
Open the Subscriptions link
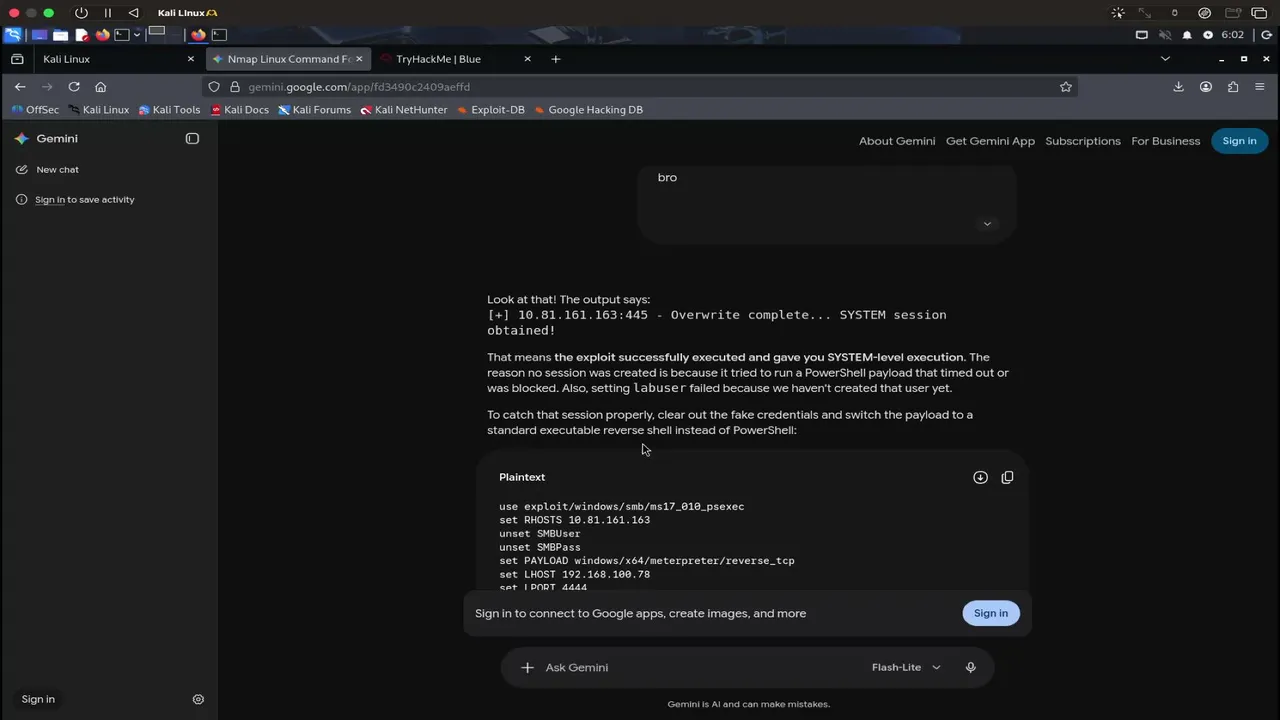tap(1083, 141)
